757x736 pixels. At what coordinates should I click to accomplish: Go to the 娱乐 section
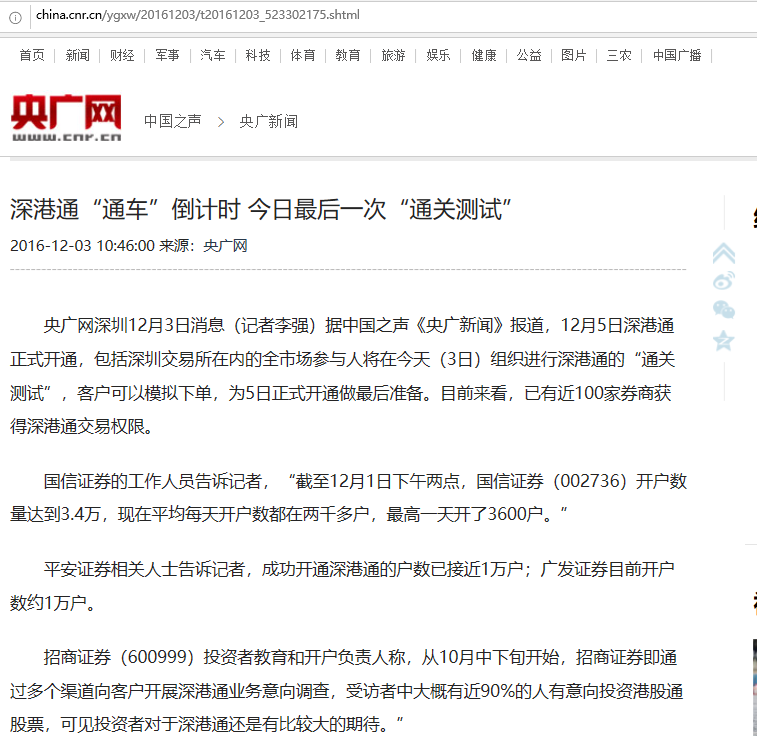click(x=438, y=56)
